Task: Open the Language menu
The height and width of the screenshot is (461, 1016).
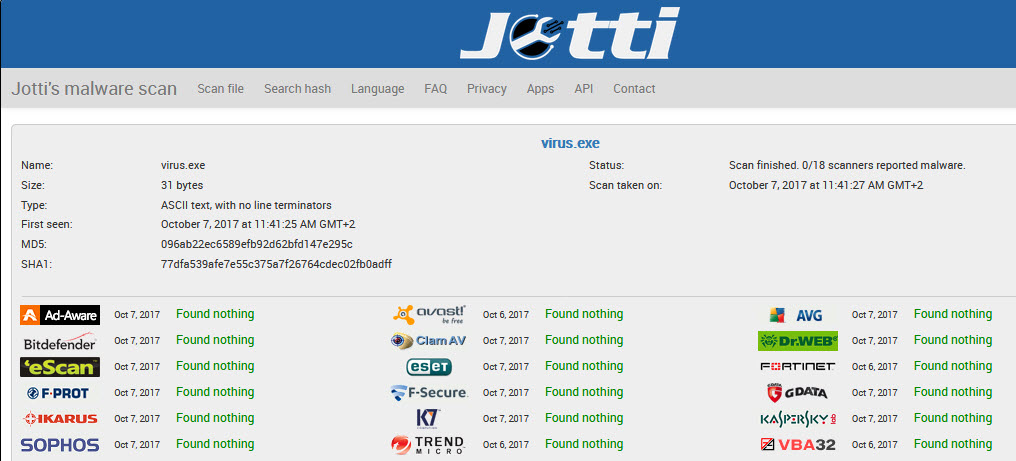Action: [x=378, y=89]
